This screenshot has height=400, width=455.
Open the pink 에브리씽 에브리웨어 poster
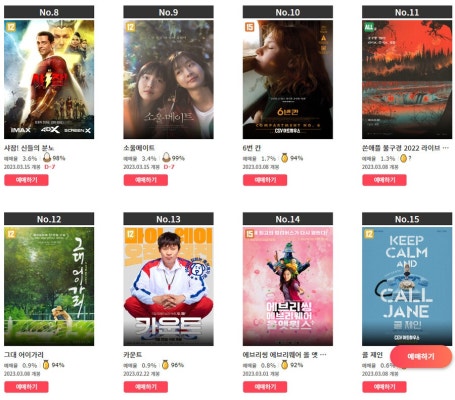pos(288,286)
